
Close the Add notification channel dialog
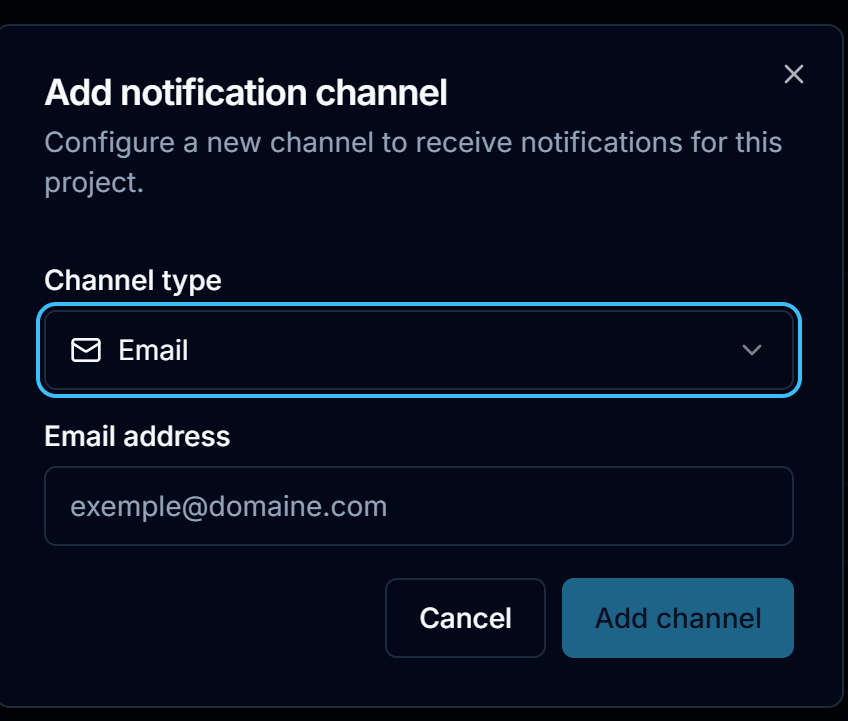[x=793, y=74]
